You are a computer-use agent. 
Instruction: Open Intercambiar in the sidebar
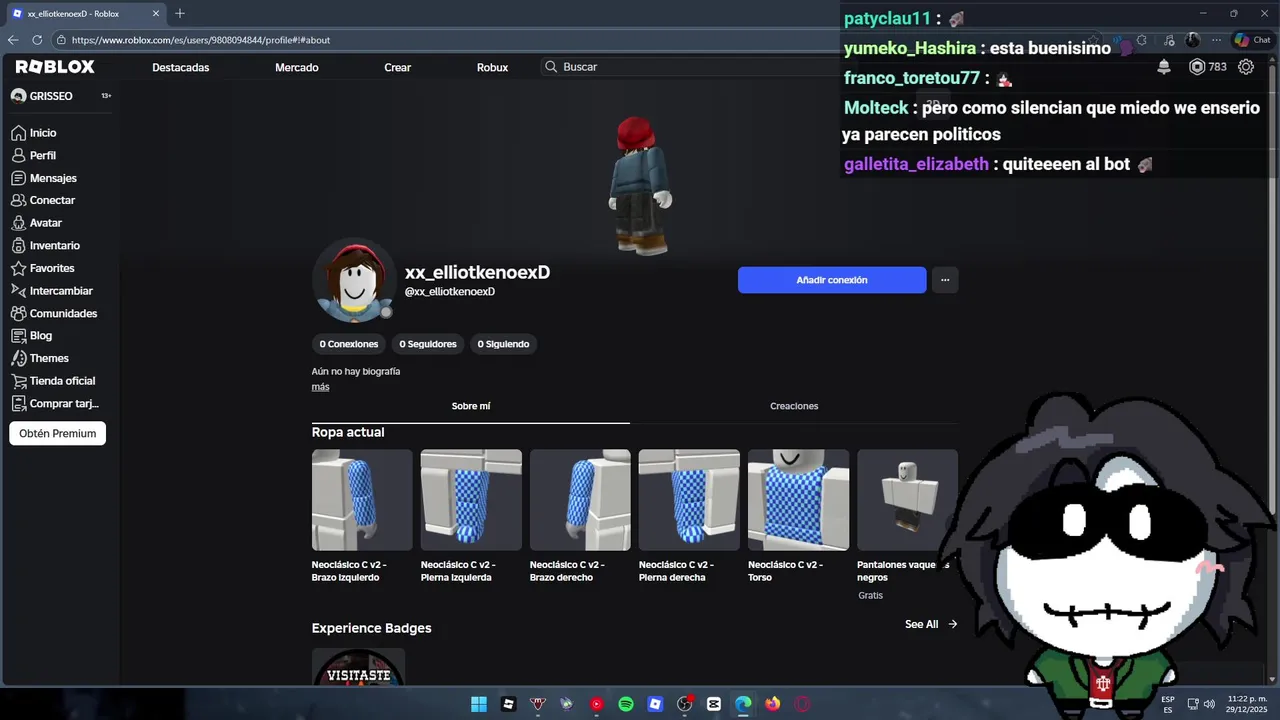click(x=52, y=291)
